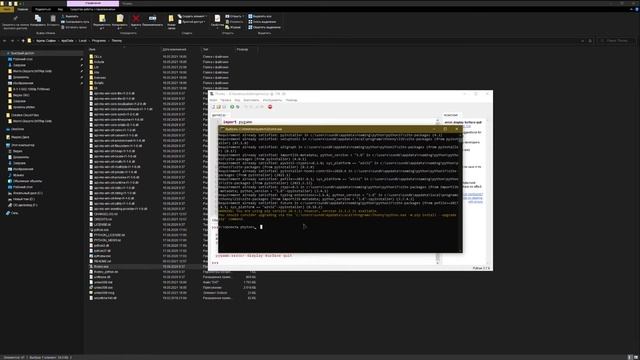Click the Explorer Back navigation arrow
640x360 pixels.
coord(4,41)
